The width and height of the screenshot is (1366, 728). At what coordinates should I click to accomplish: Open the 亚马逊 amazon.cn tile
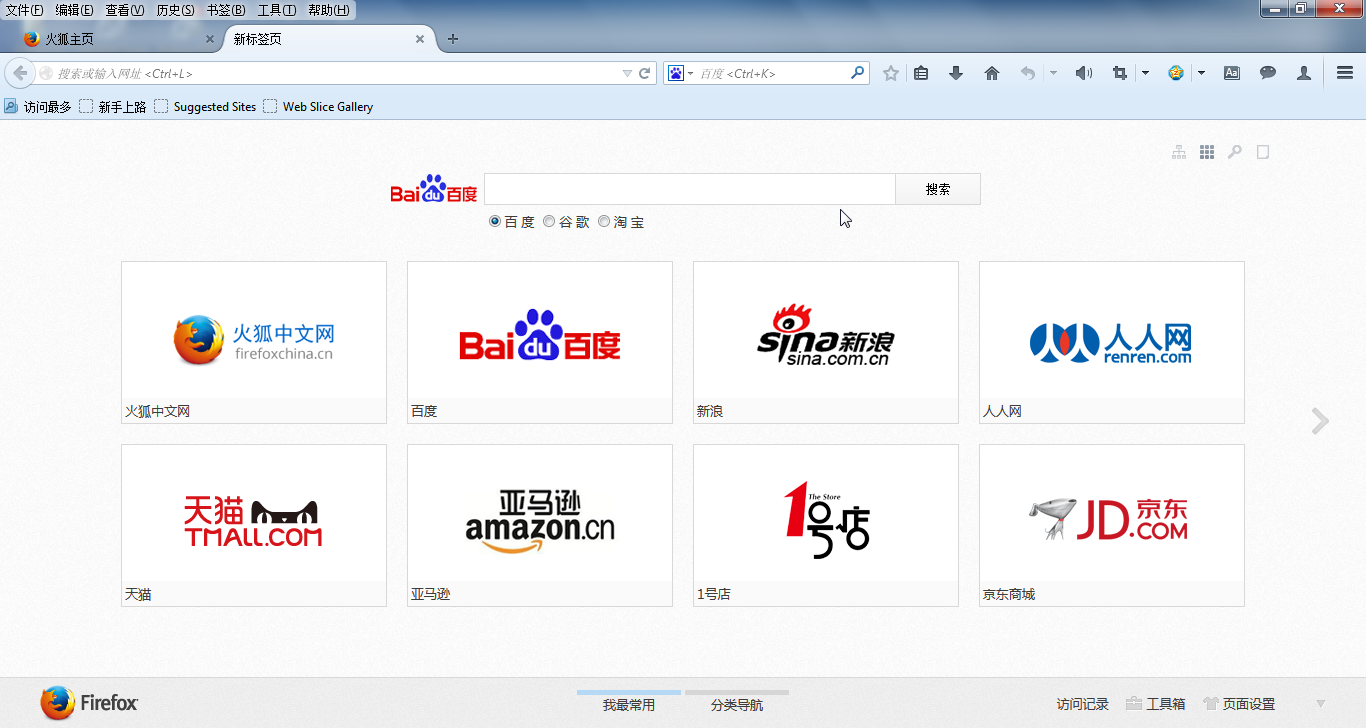(540, 525)
